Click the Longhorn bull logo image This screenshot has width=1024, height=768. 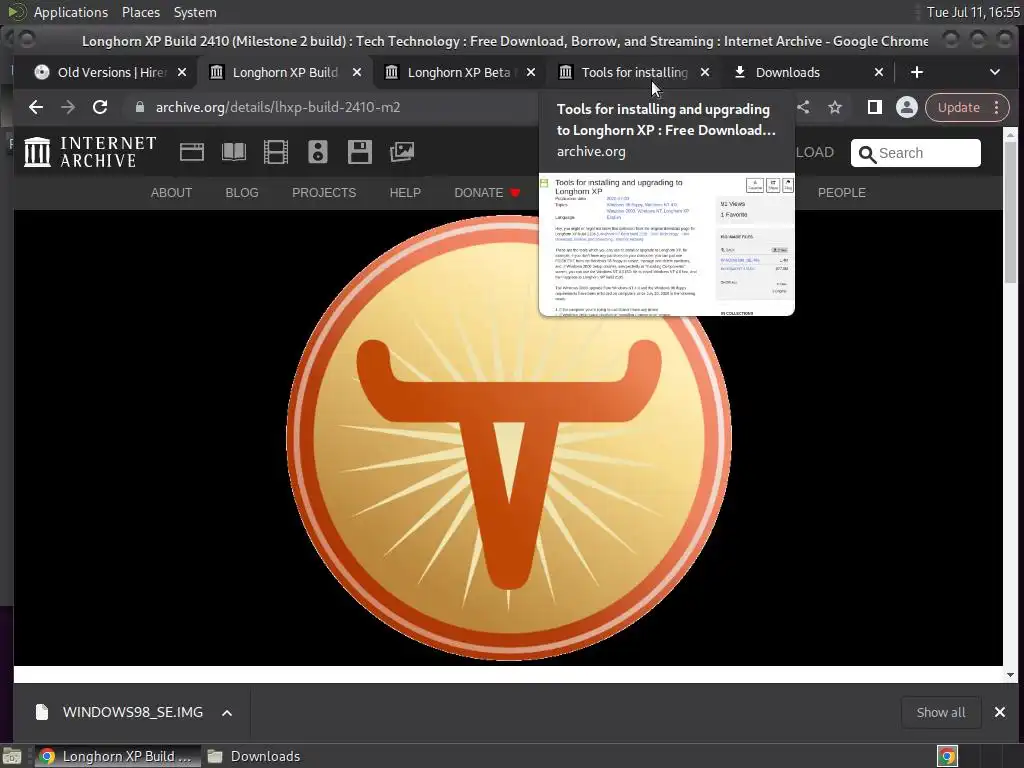tap(509, 438)
